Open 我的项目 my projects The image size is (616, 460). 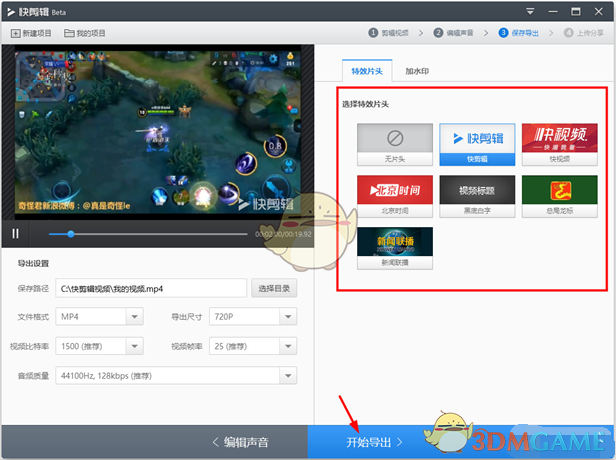85,33
